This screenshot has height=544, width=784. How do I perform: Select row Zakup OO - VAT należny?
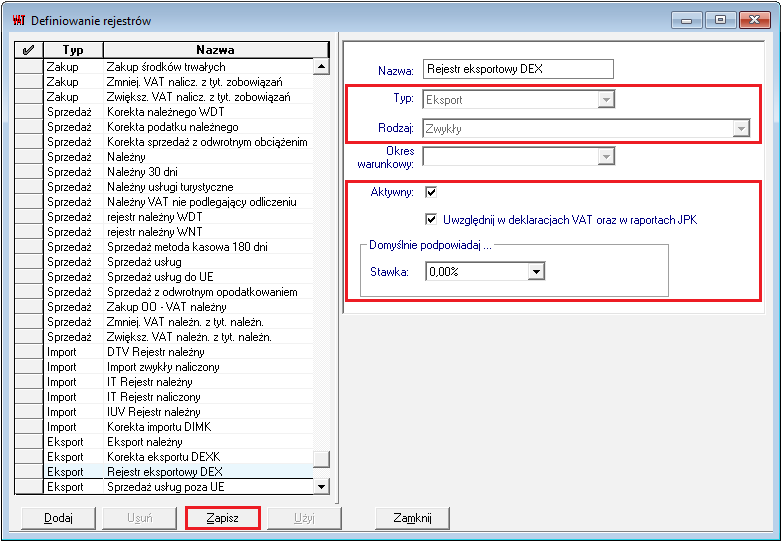[x=164, y=306]
